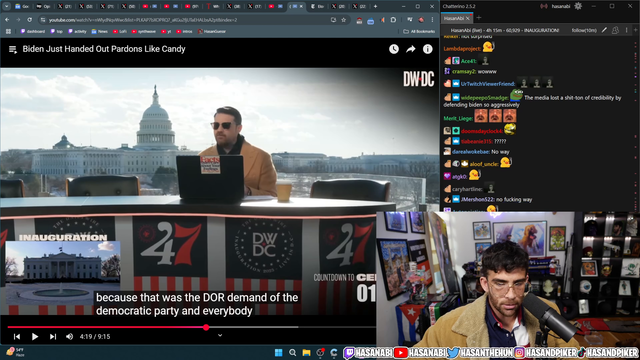The width and height of the screenshot is (640, 360).
Task: Go back in the browser
Action: tap(7, 20)
